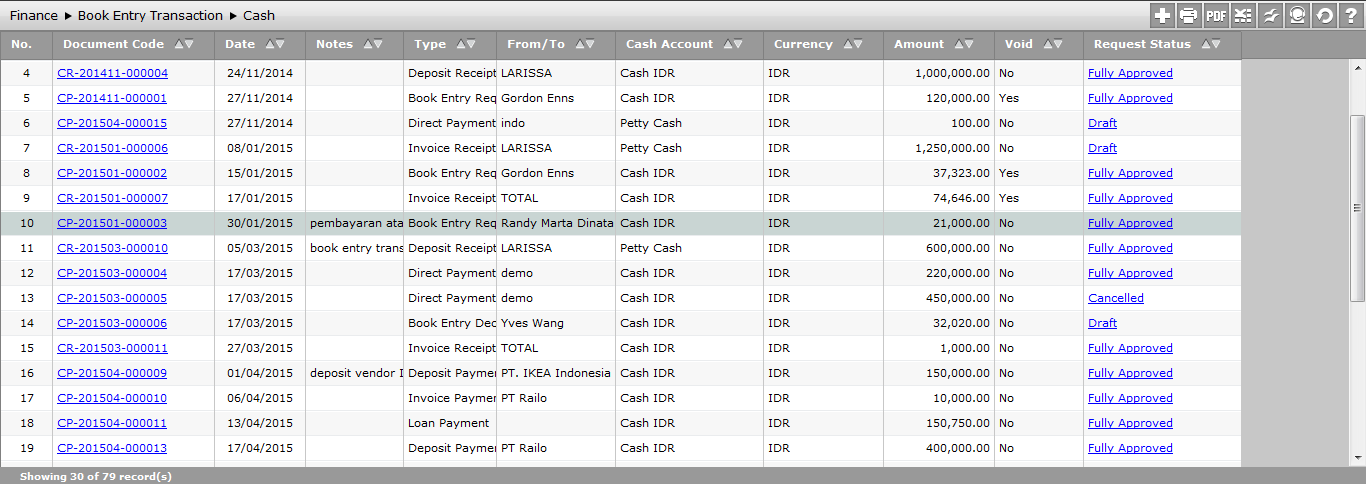Select 'Showing 30 of 79 record(s)' status text

(x=96, y=477)
